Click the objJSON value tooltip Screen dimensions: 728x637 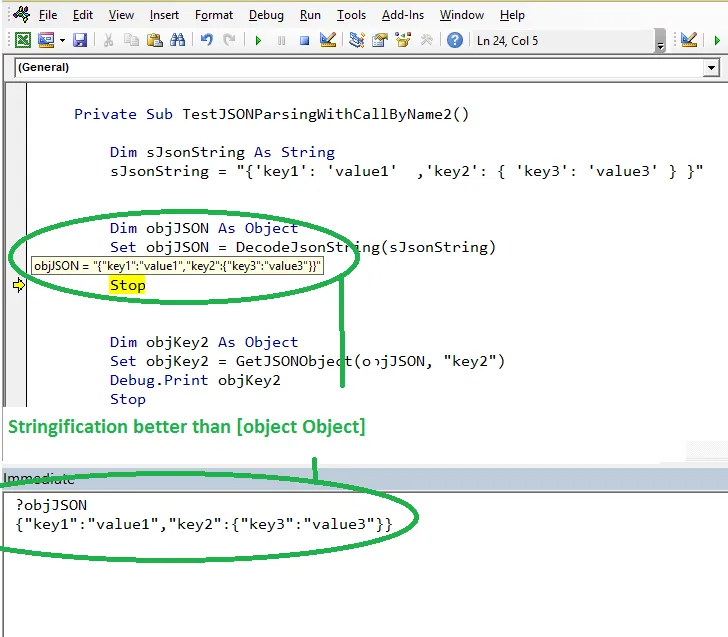177,266
